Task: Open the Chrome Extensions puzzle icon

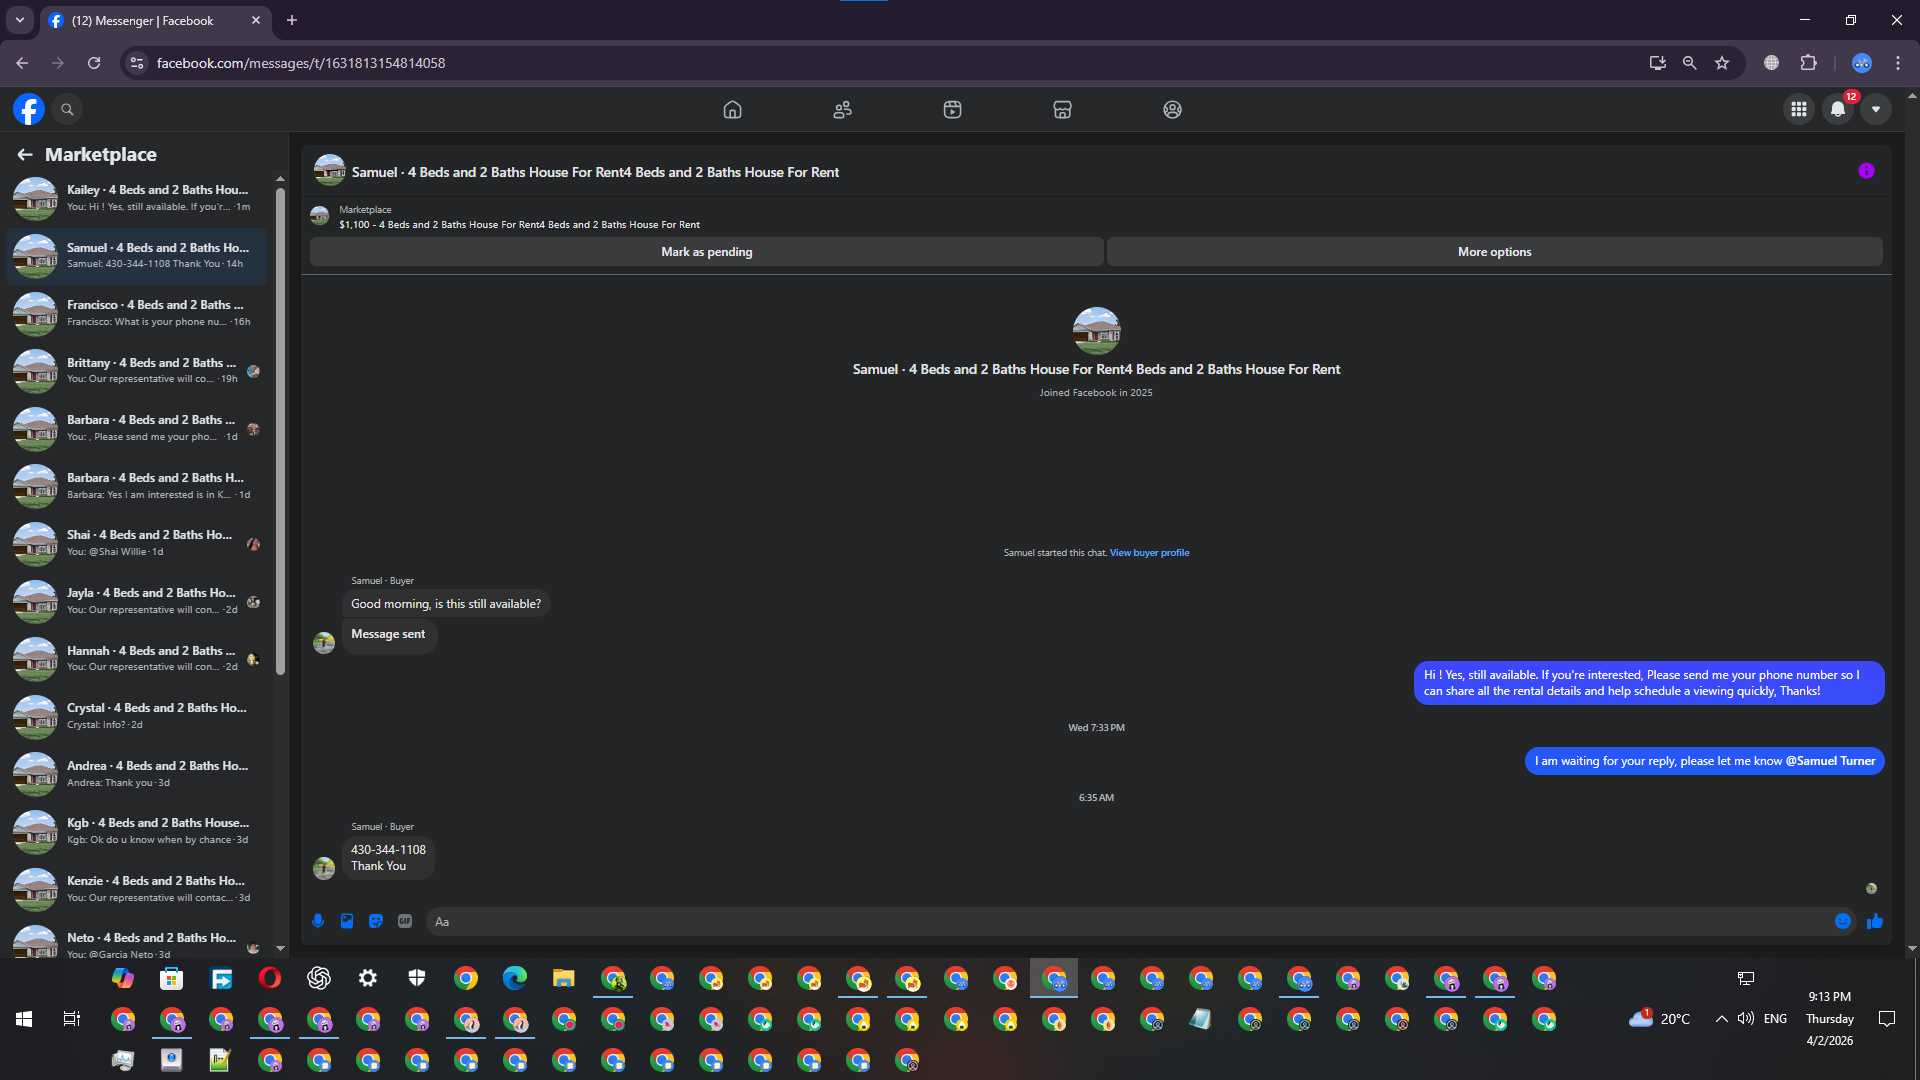Action: click(x=1808, y=63)
